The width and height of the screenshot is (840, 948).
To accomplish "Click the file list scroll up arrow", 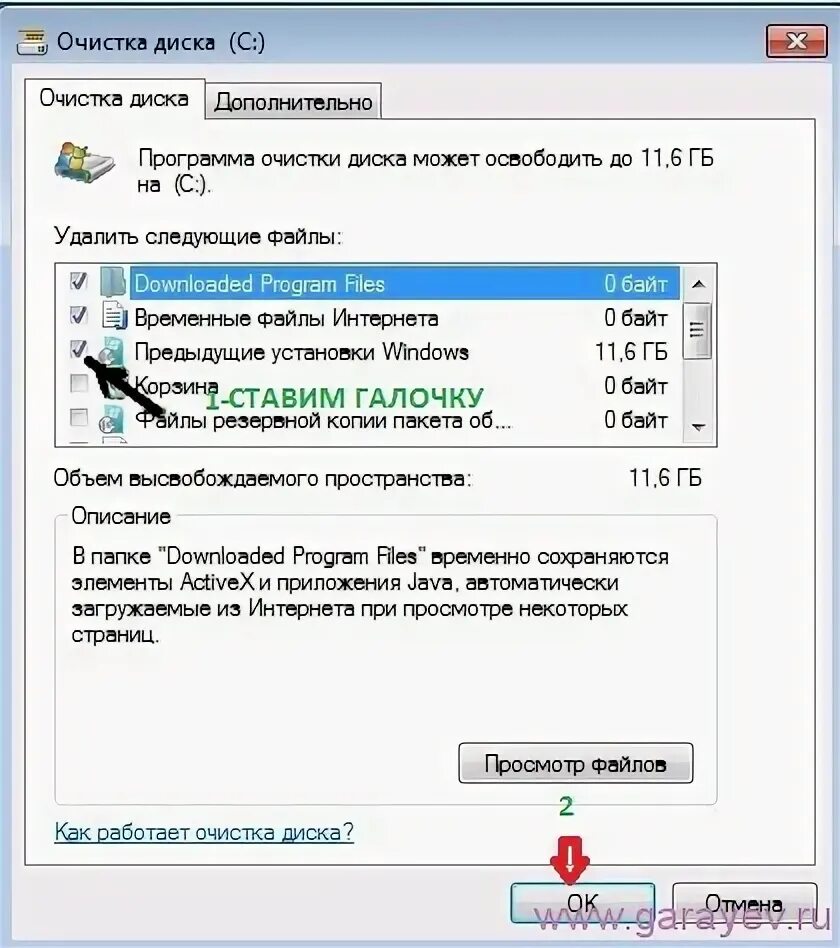I will click(698, 284).
